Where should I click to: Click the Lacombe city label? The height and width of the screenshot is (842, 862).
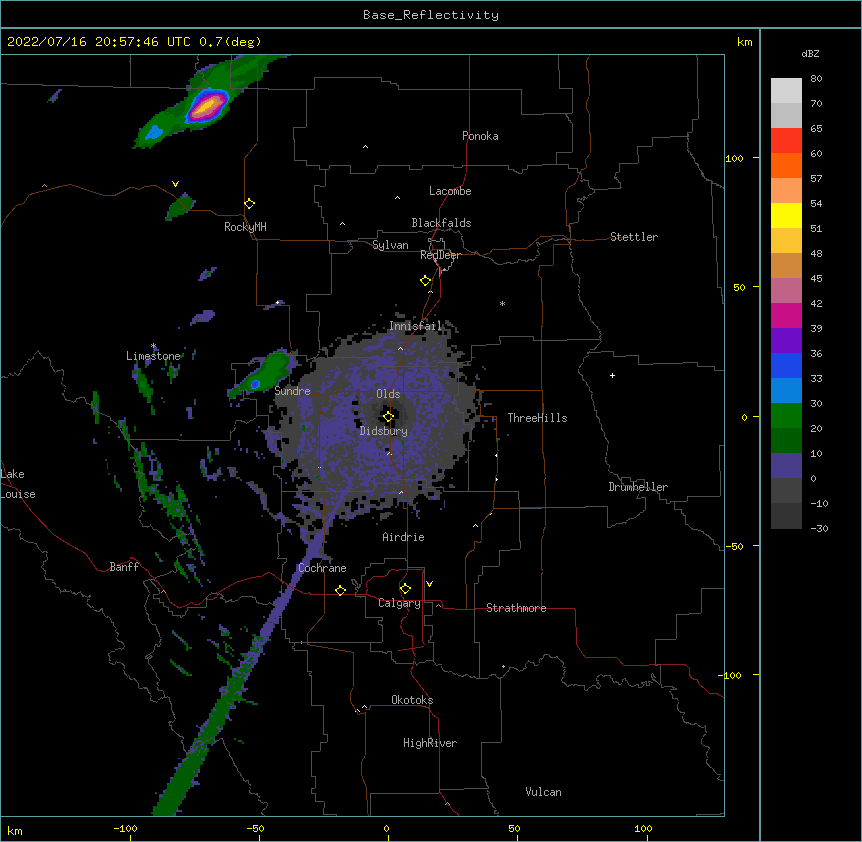tap(450, 191)
